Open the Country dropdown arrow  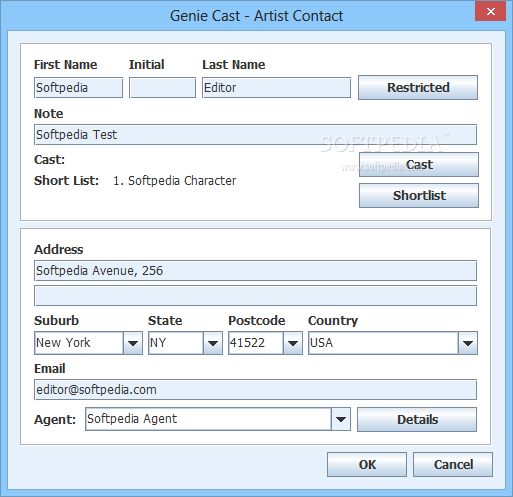point(468,343)
